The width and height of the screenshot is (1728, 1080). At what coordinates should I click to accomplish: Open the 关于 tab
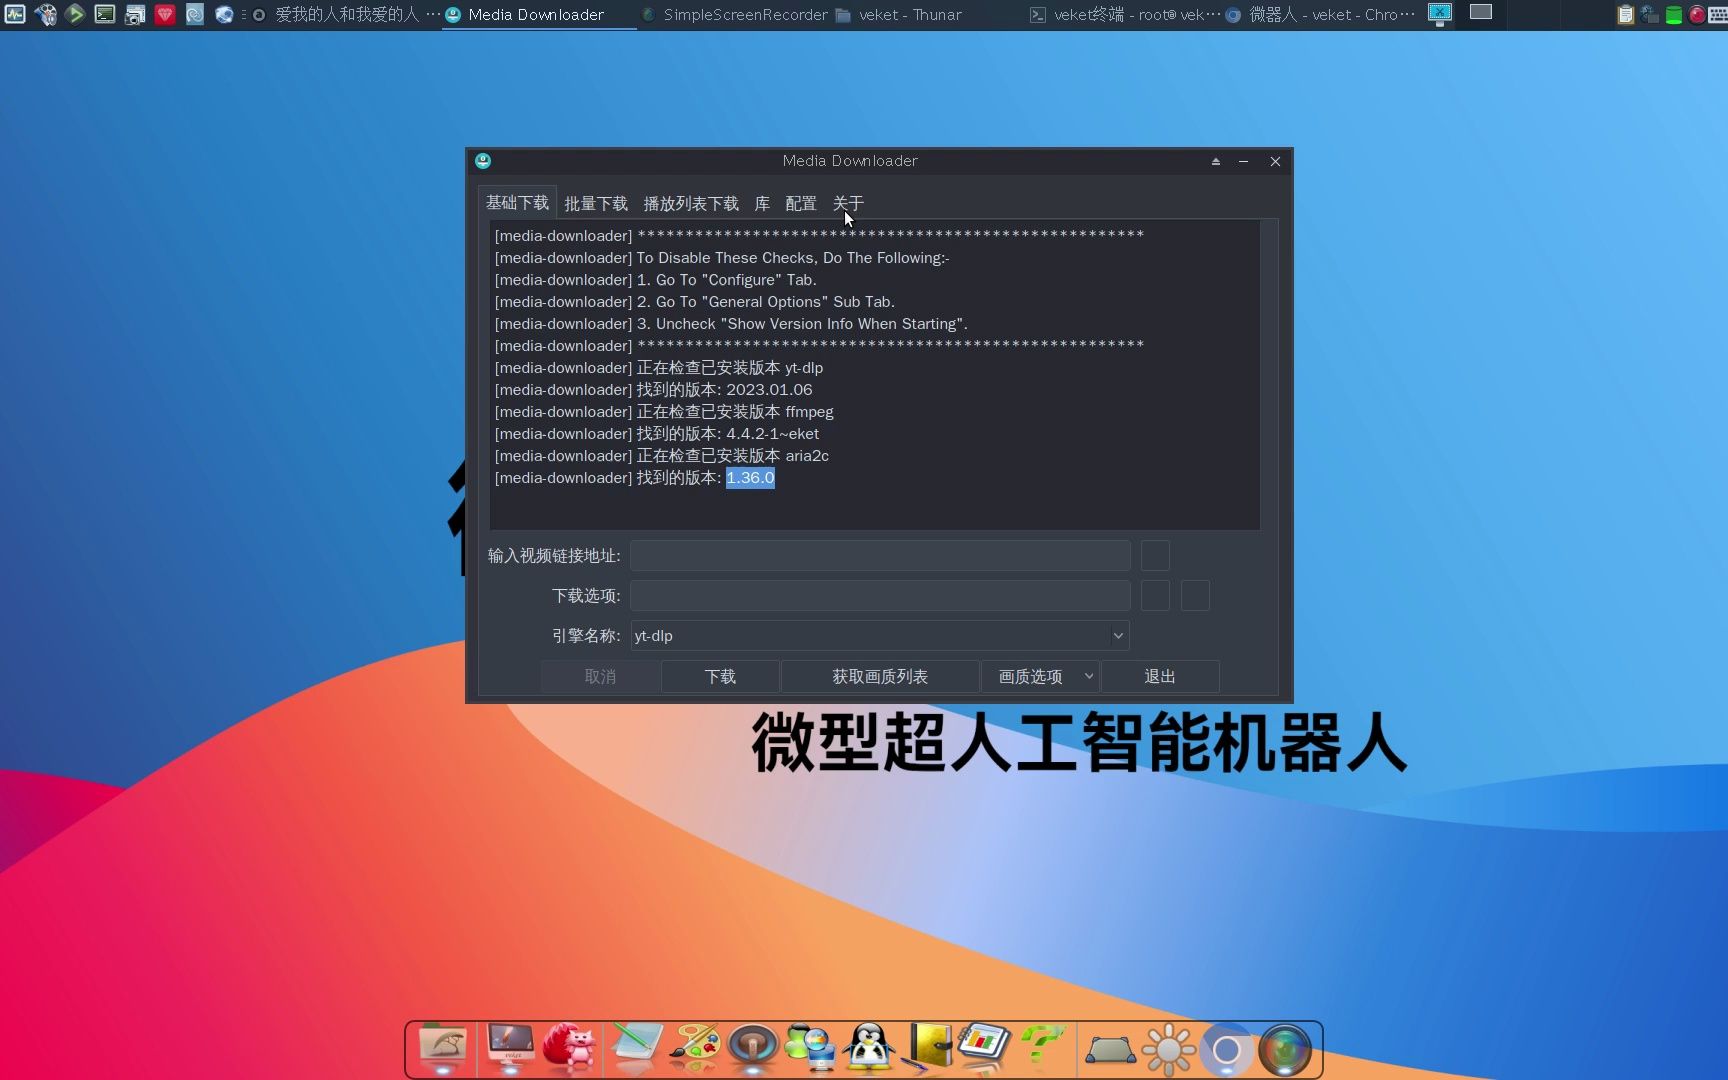848,204
